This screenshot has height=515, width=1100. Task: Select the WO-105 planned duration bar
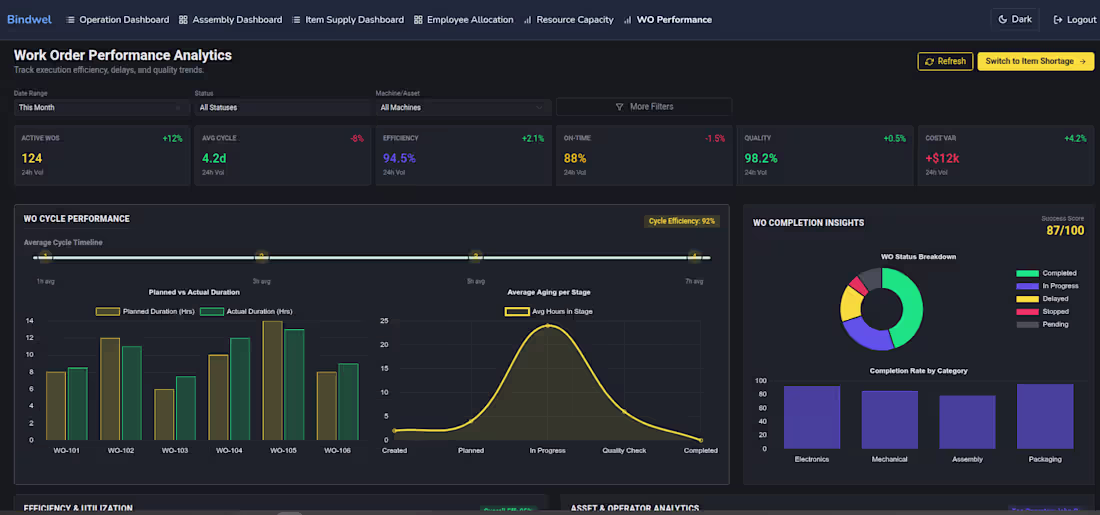272,381
